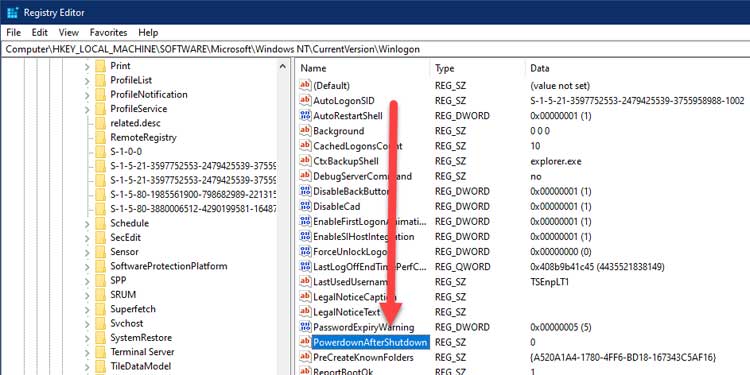Click the AutoLogonSID string icon
This screenshot has height=375, width=750.
305,100
